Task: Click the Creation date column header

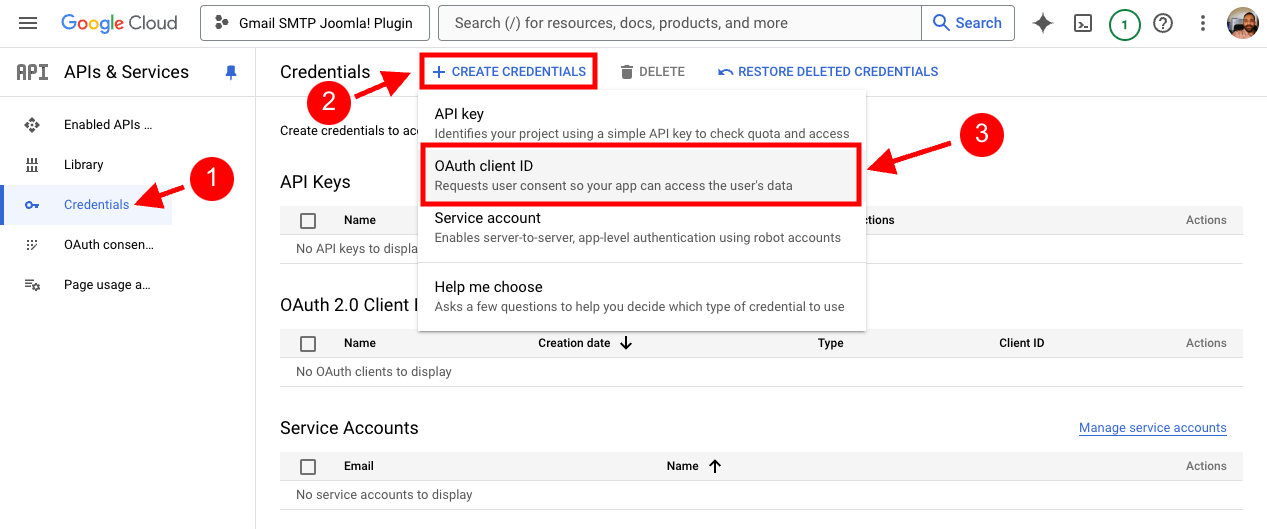Action: (x=574, y=343)
